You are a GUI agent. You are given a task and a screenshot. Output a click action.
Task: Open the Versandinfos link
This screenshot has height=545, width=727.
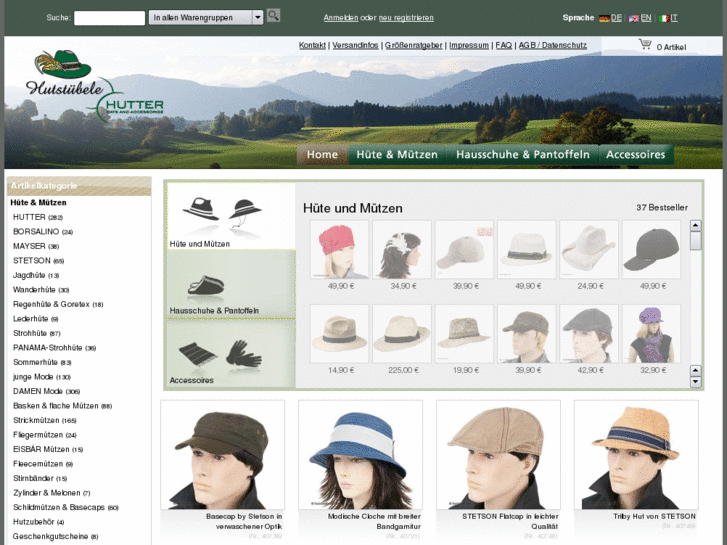point(355,45)
